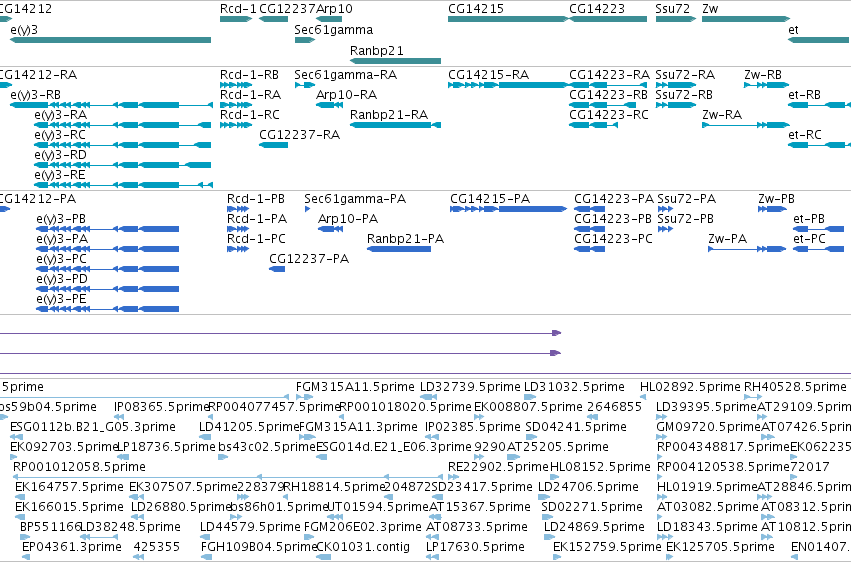This screenshot has width=851, height=562.
Task: Select the Ssu72 gene label
Action: [x=672, y=9]
